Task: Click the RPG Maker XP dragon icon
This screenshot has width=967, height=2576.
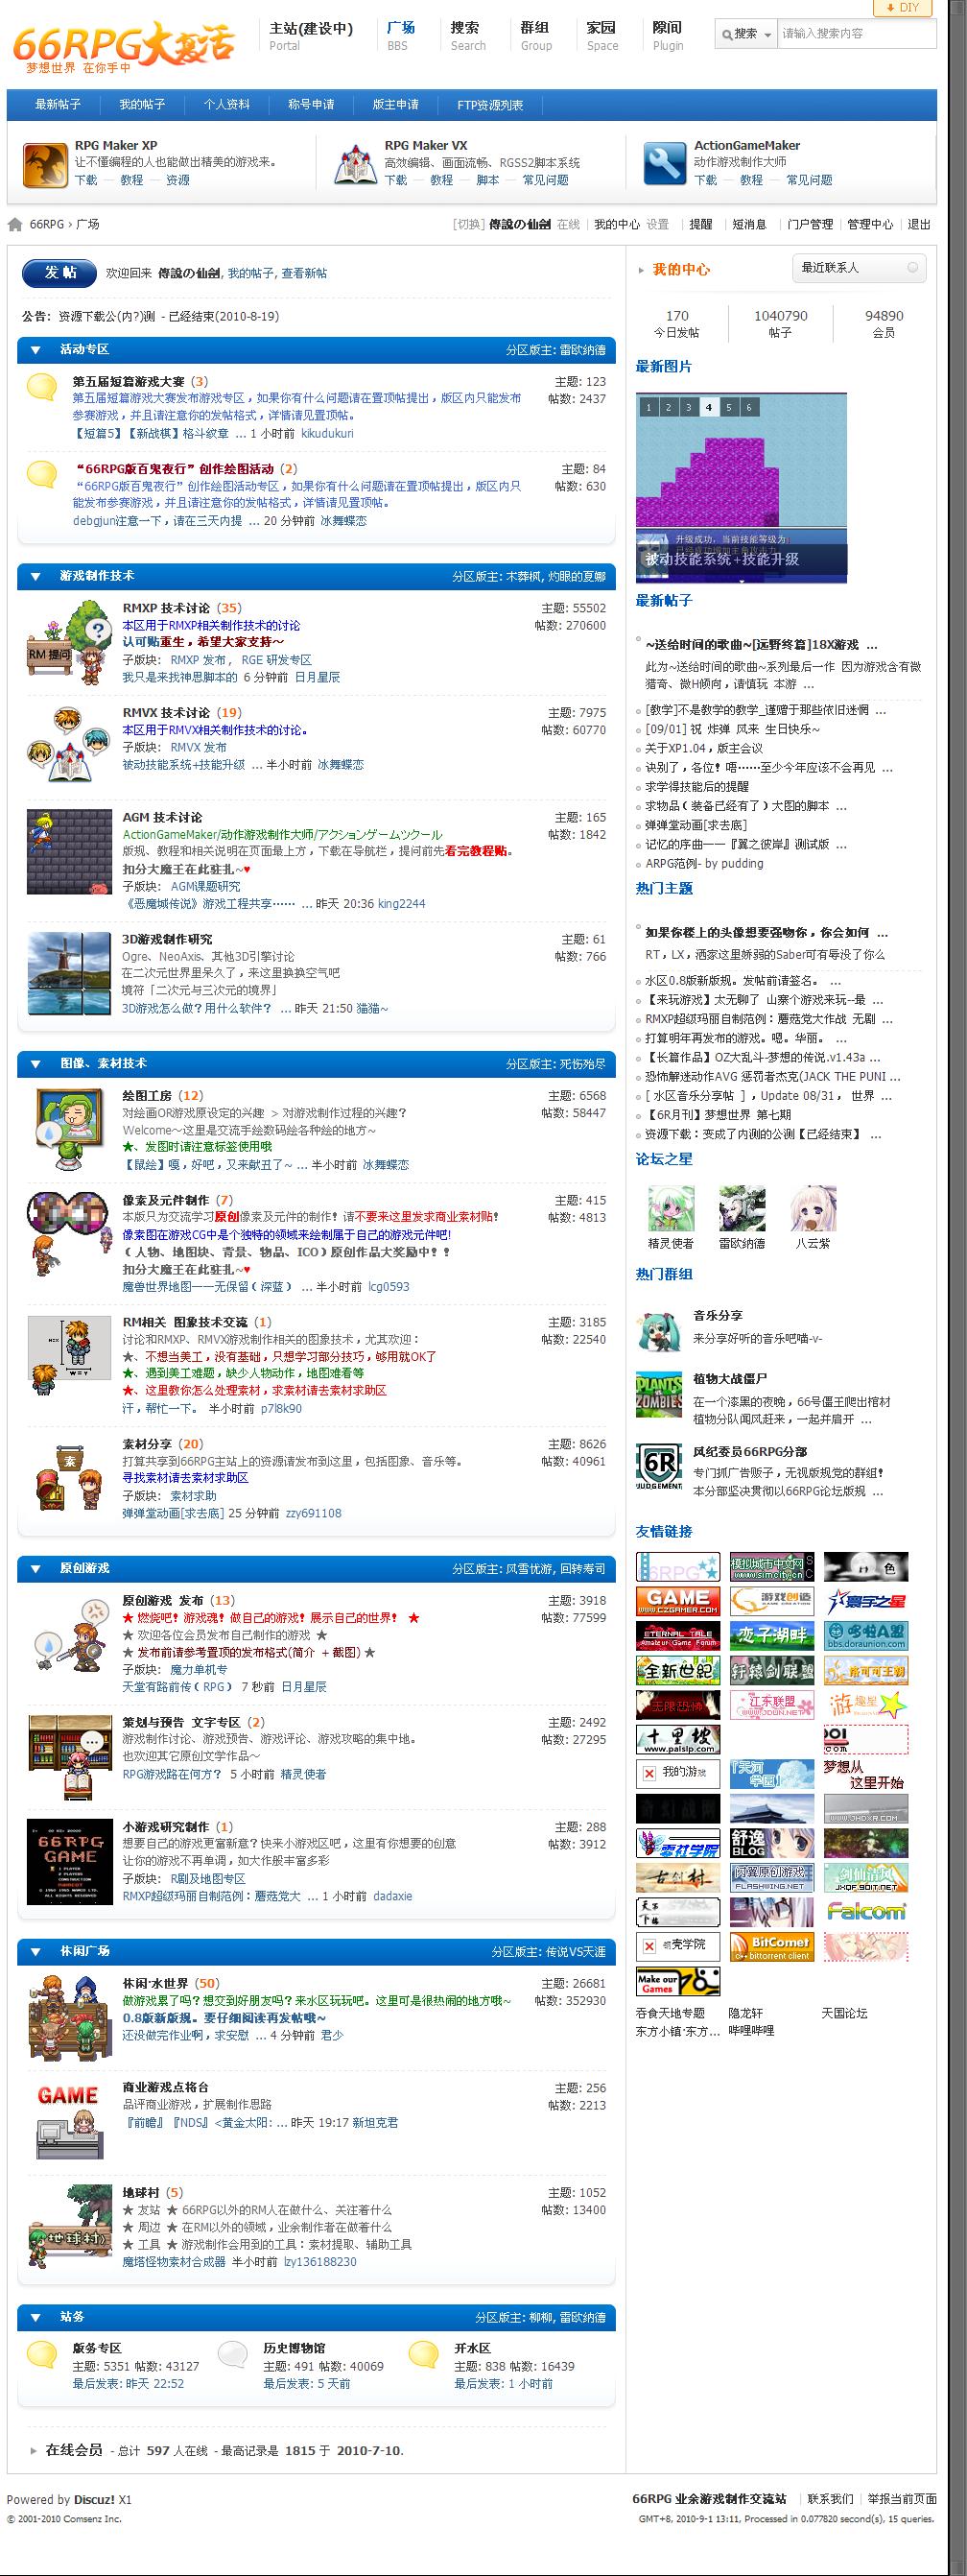Action: [x=44, y=164]
